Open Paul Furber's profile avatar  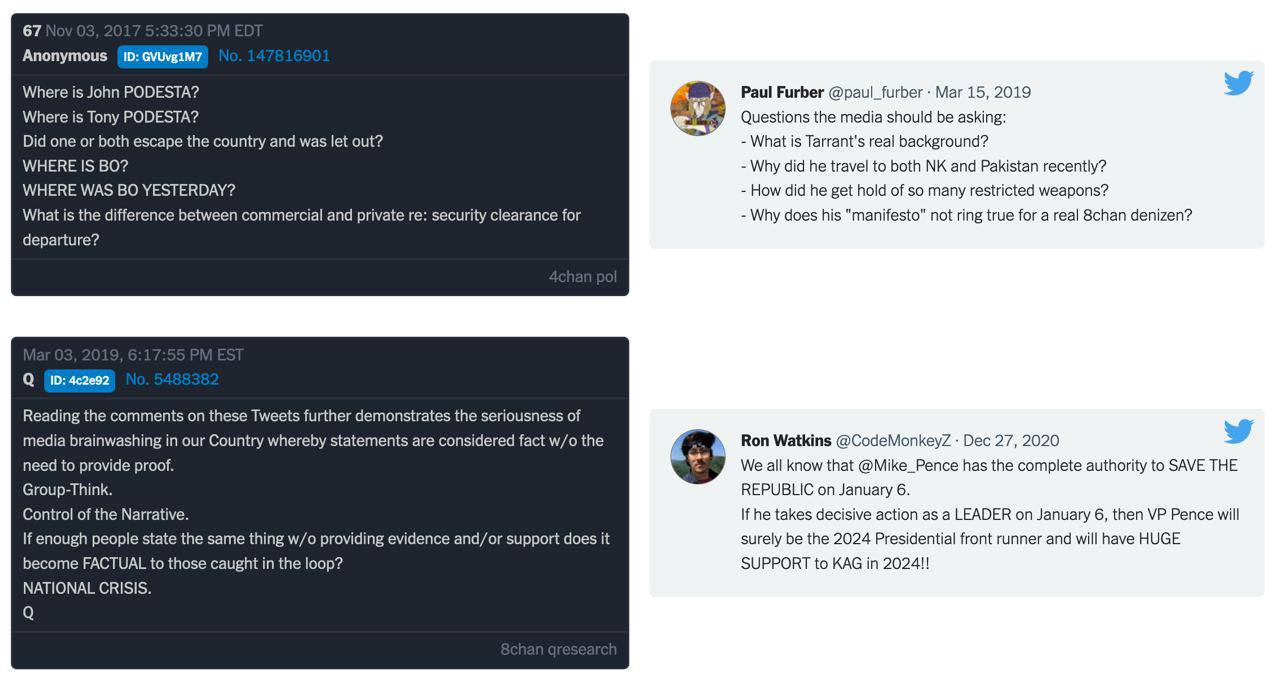click(x=698, y=108)
